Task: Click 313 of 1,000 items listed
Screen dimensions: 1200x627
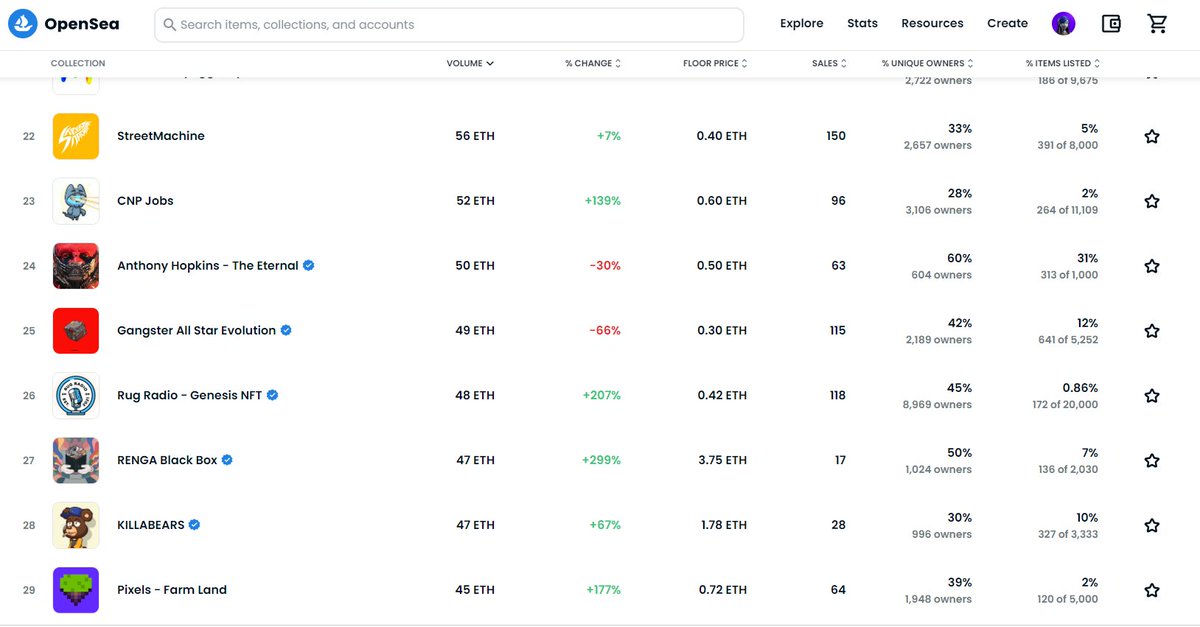Action: [1069, 275]
